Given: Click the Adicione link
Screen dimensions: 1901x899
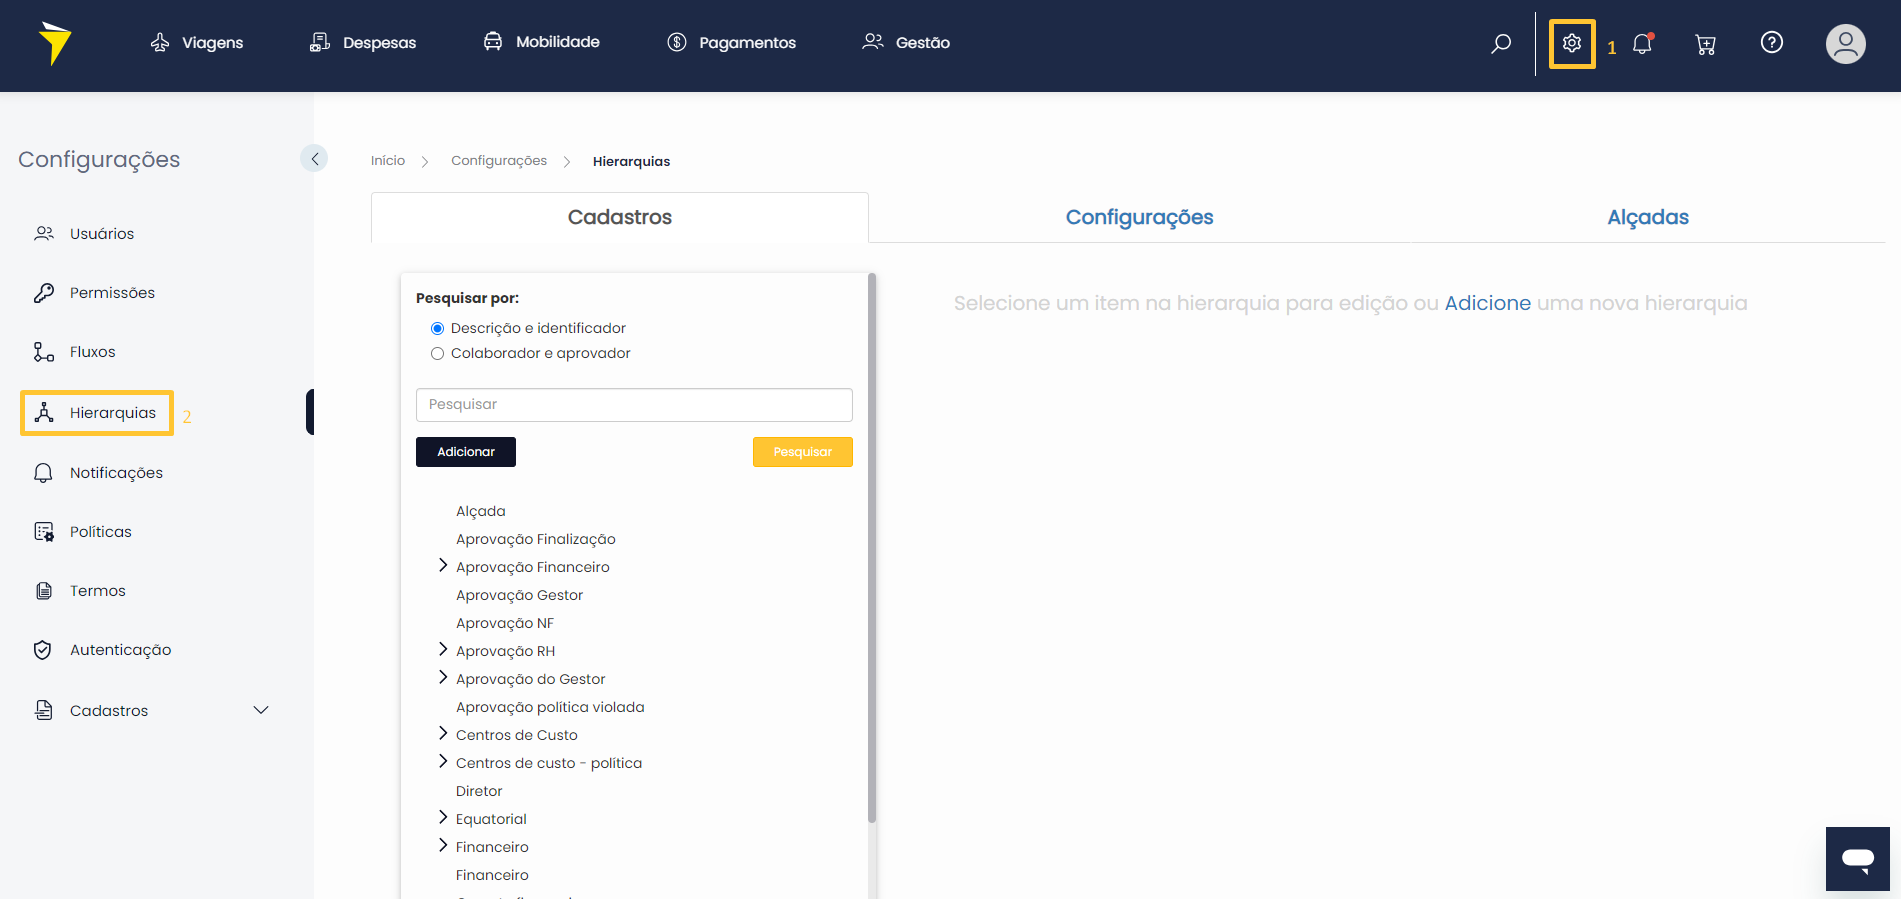Looking at the screenshot, I should coord(1487,303).
